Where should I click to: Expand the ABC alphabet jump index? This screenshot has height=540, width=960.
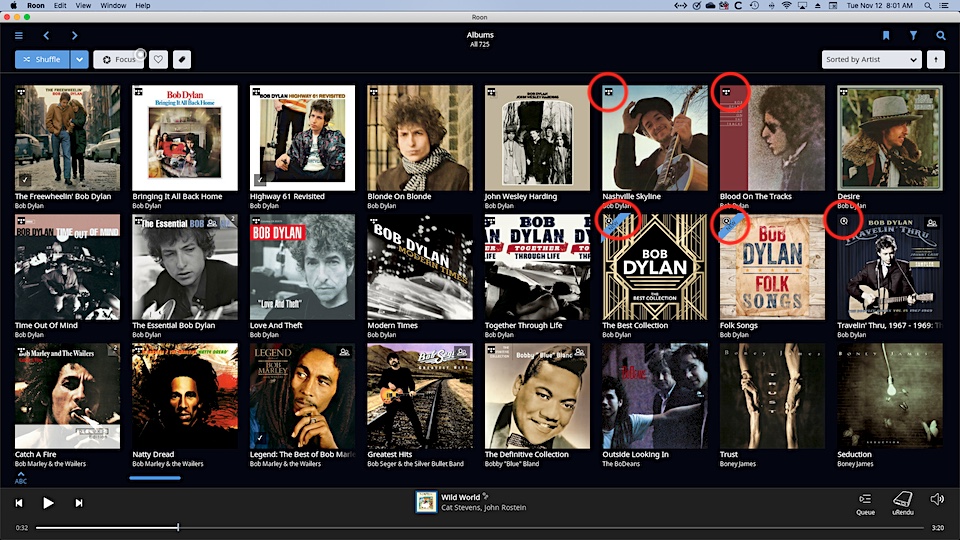[21, 477]
